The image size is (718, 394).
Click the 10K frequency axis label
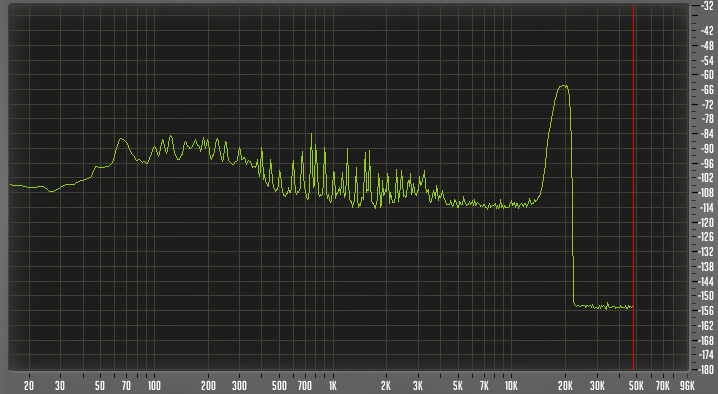tap(511, 386)
